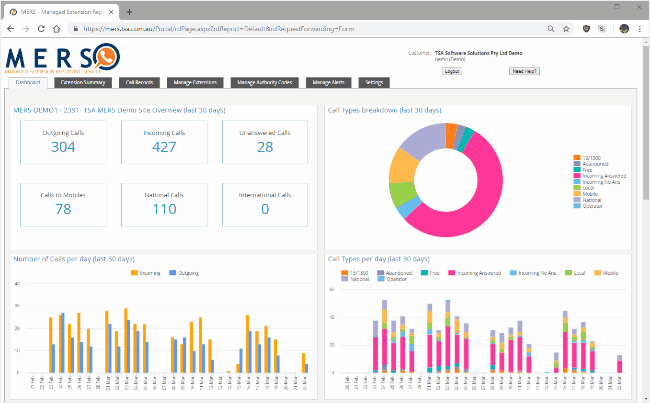Toggle Abandoned in the donut chart legend

click(x=591, y=164)
